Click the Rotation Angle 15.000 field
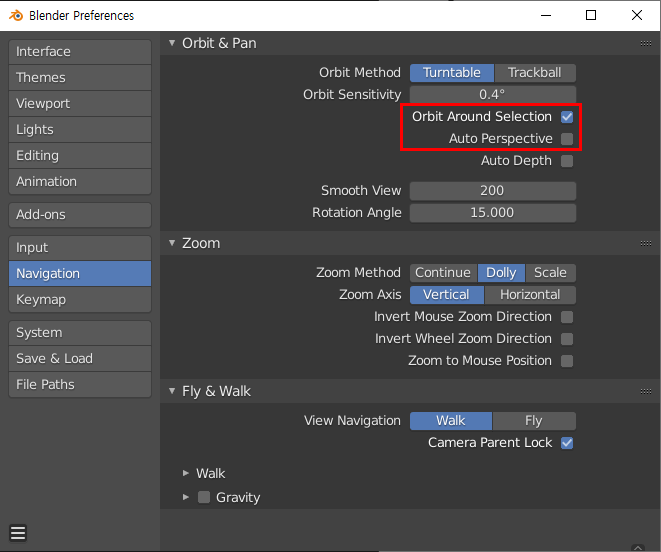Screen dimensions: 661x552 (x=493, y=213)
